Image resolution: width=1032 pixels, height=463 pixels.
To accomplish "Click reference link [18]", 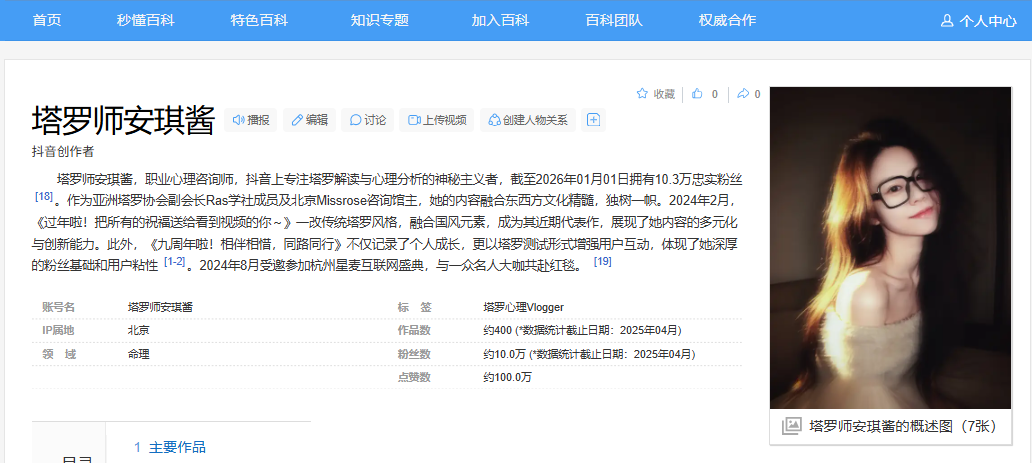I will point(43,196).
